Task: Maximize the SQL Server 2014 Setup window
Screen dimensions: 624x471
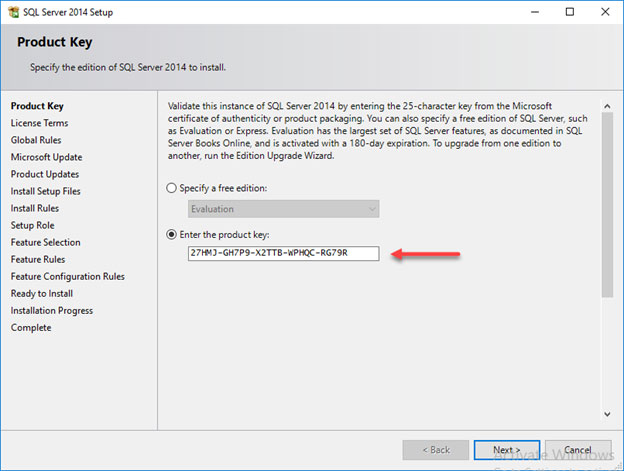Action: (x=570, y=12)
